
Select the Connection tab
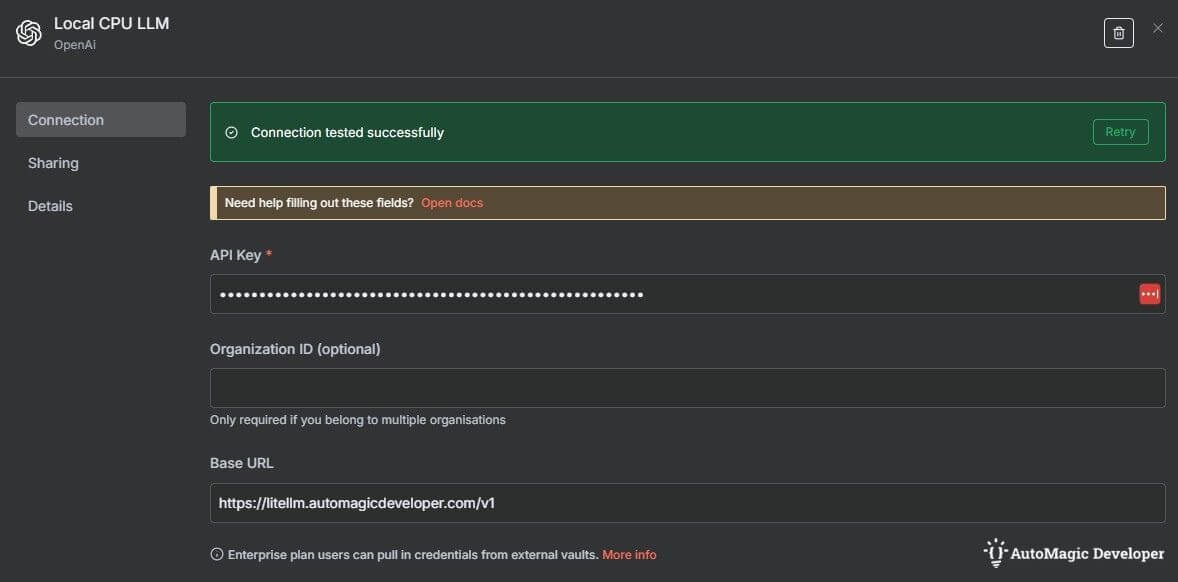point(100,120)
